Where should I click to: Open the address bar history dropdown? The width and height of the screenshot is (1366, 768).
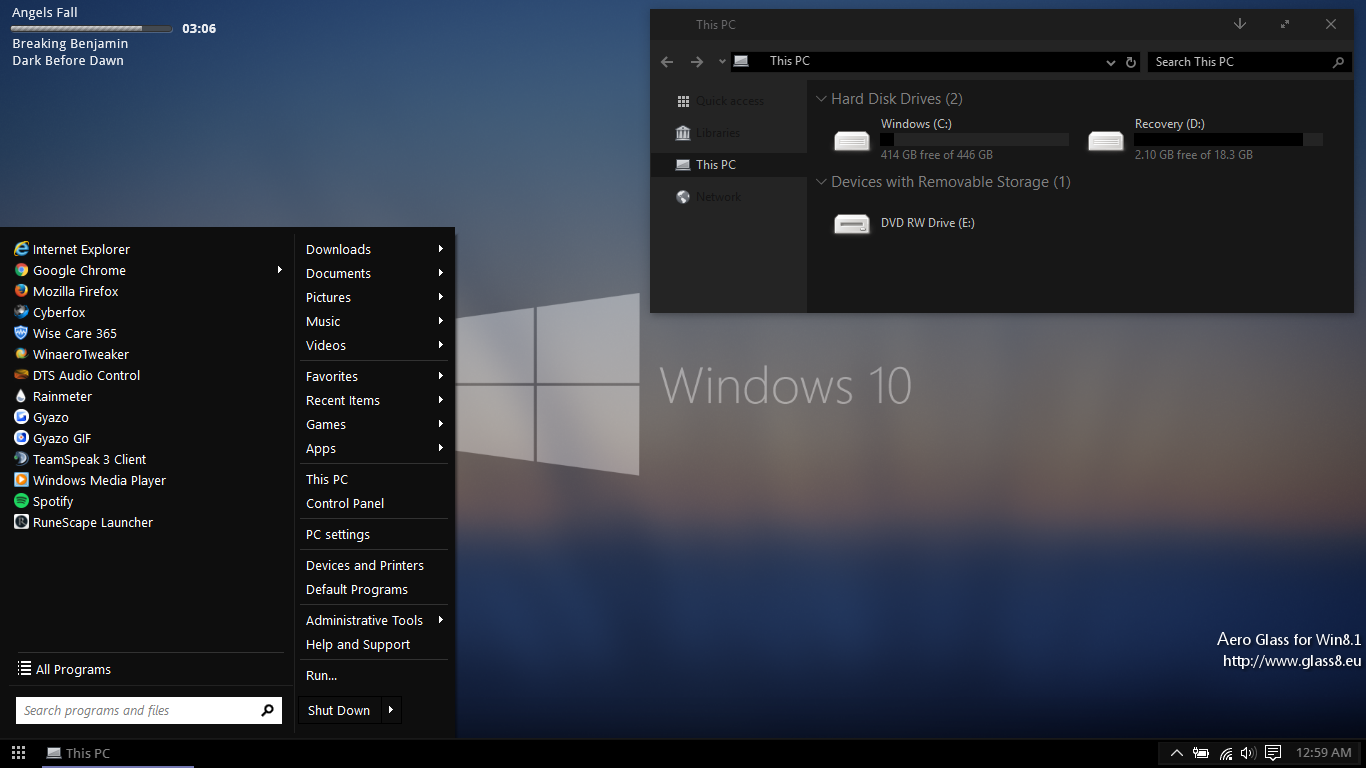[x=1110, y=62]
